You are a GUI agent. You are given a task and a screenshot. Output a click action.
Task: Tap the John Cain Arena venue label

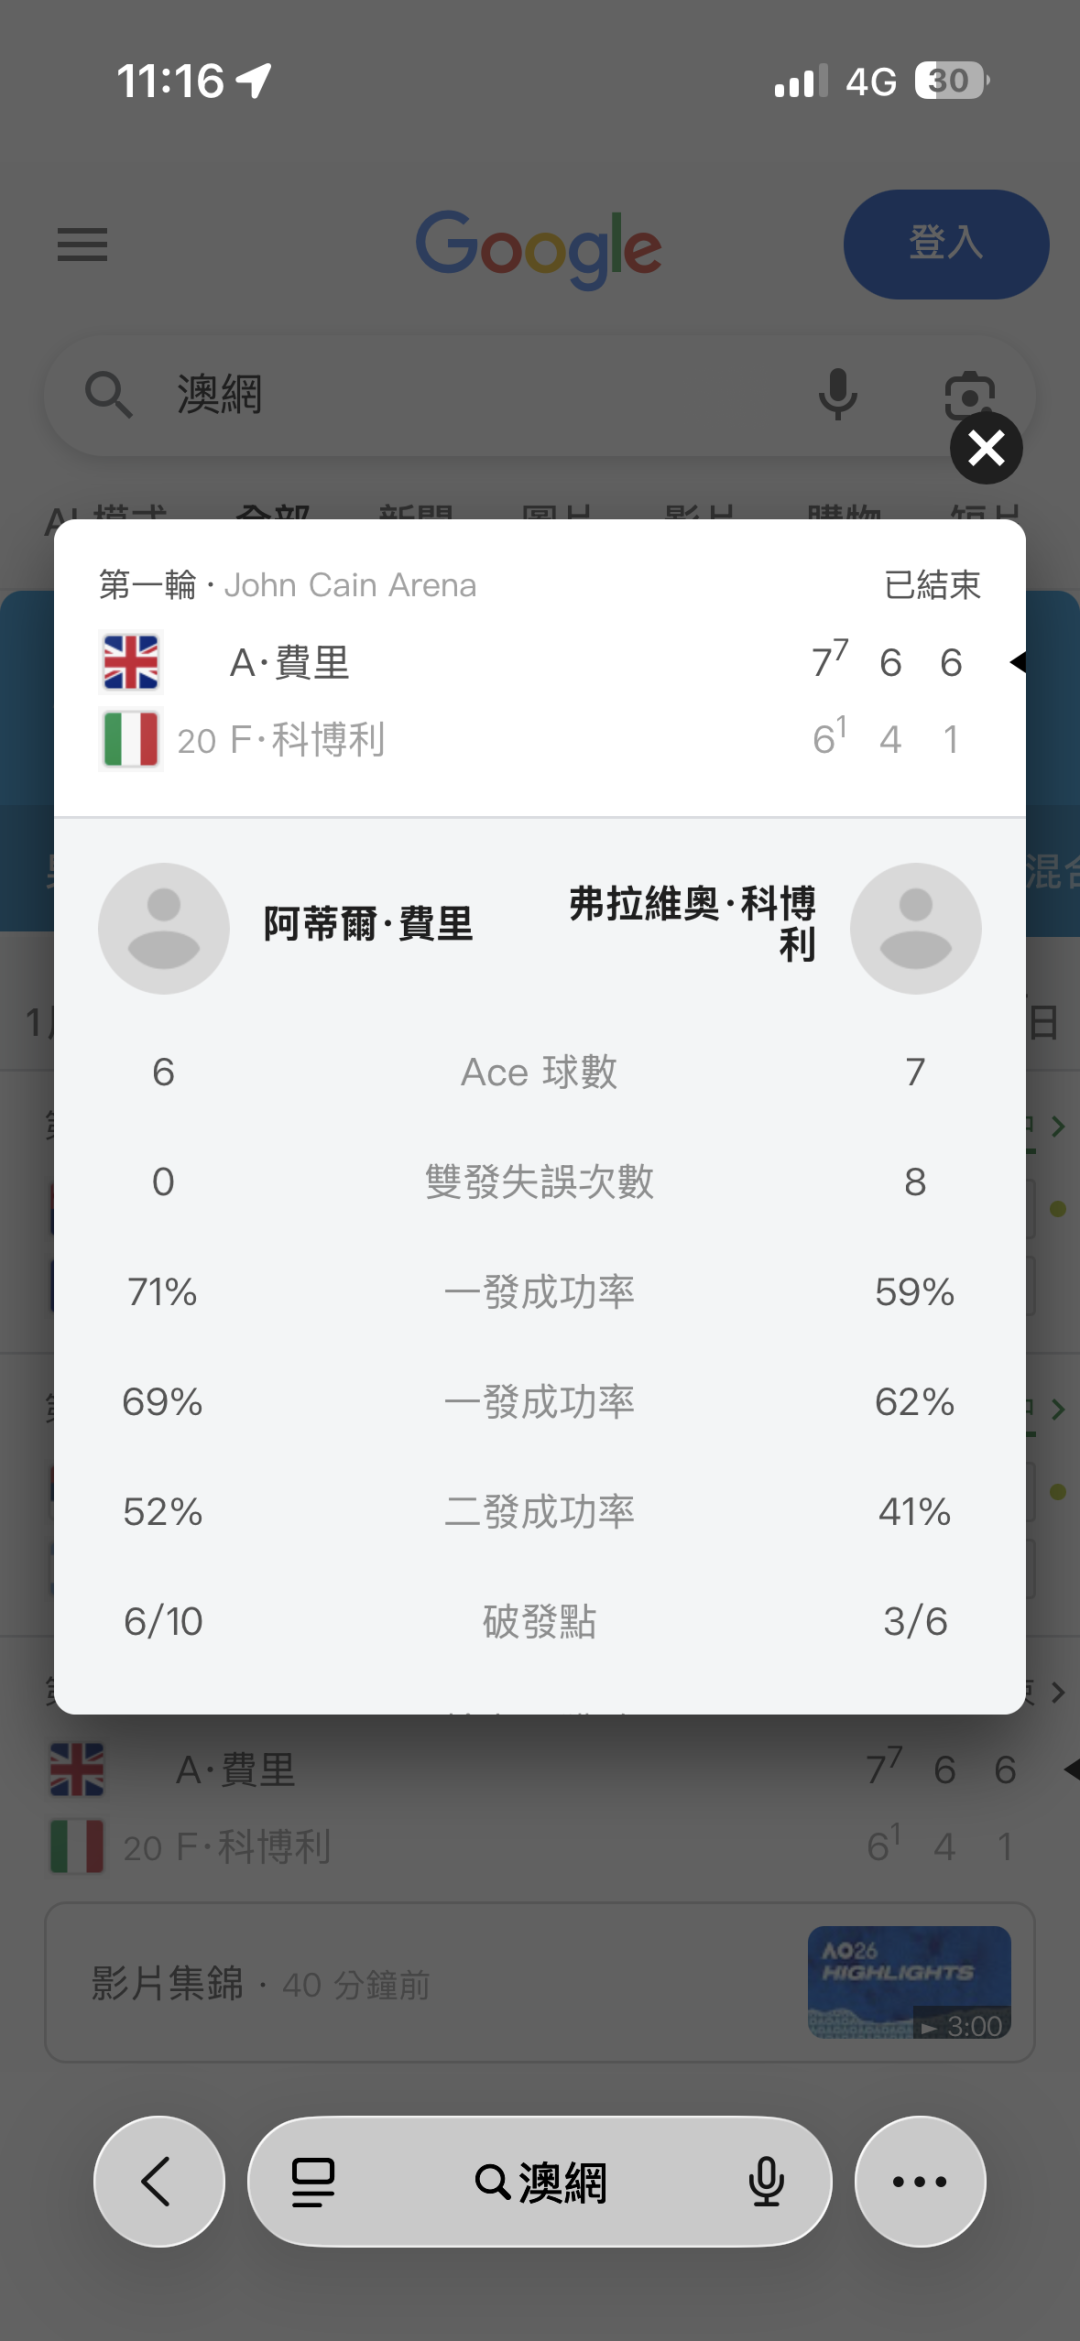tap(350, 585)
